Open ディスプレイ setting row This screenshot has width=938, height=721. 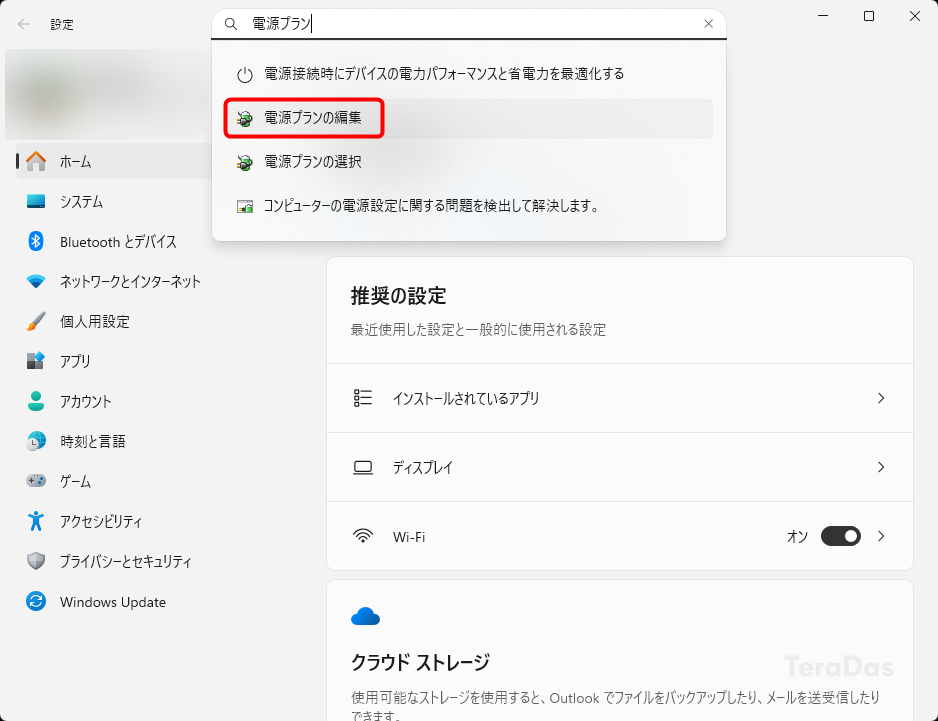(x=620, y=467)
